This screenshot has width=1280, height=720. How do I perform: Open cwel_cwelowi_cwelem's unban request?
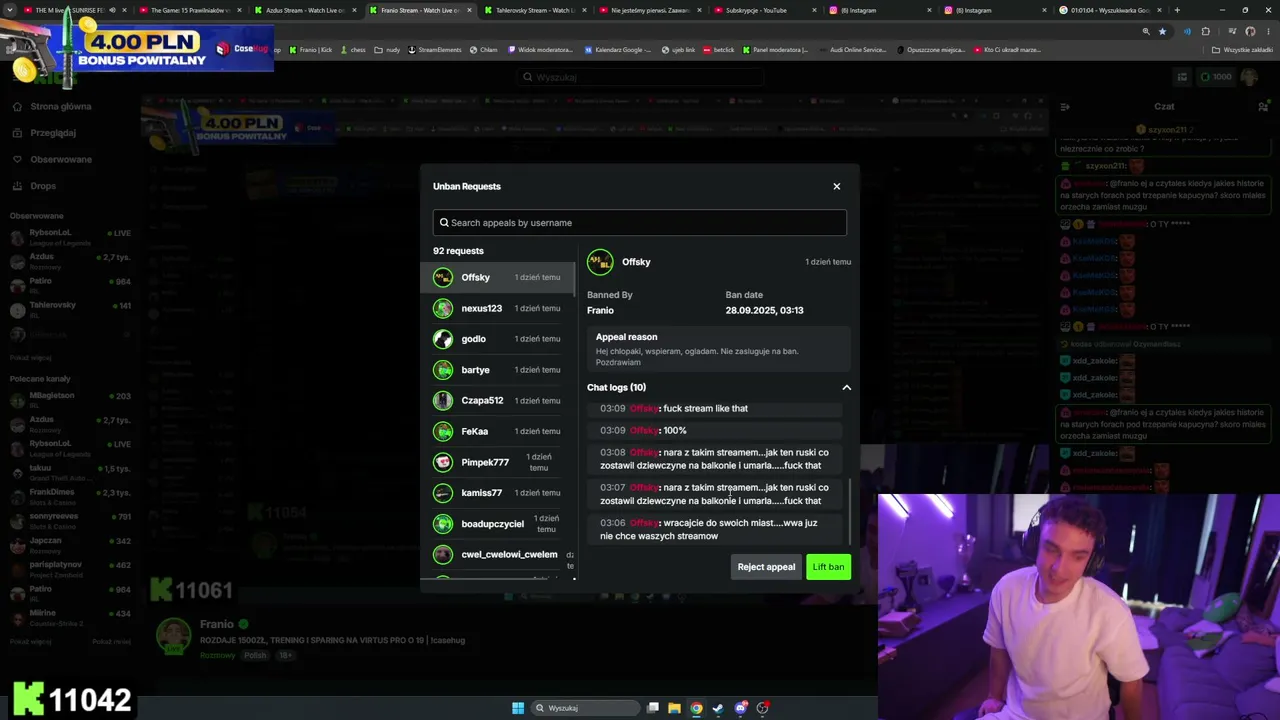497,554
